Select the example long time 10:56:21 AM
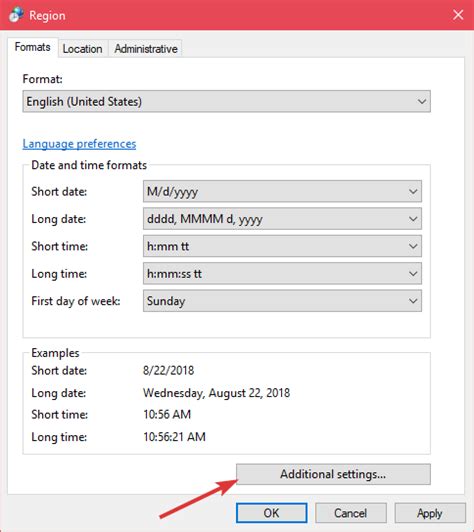The height and width of the screenshot is (532, 474). click(x=174, y=437)
